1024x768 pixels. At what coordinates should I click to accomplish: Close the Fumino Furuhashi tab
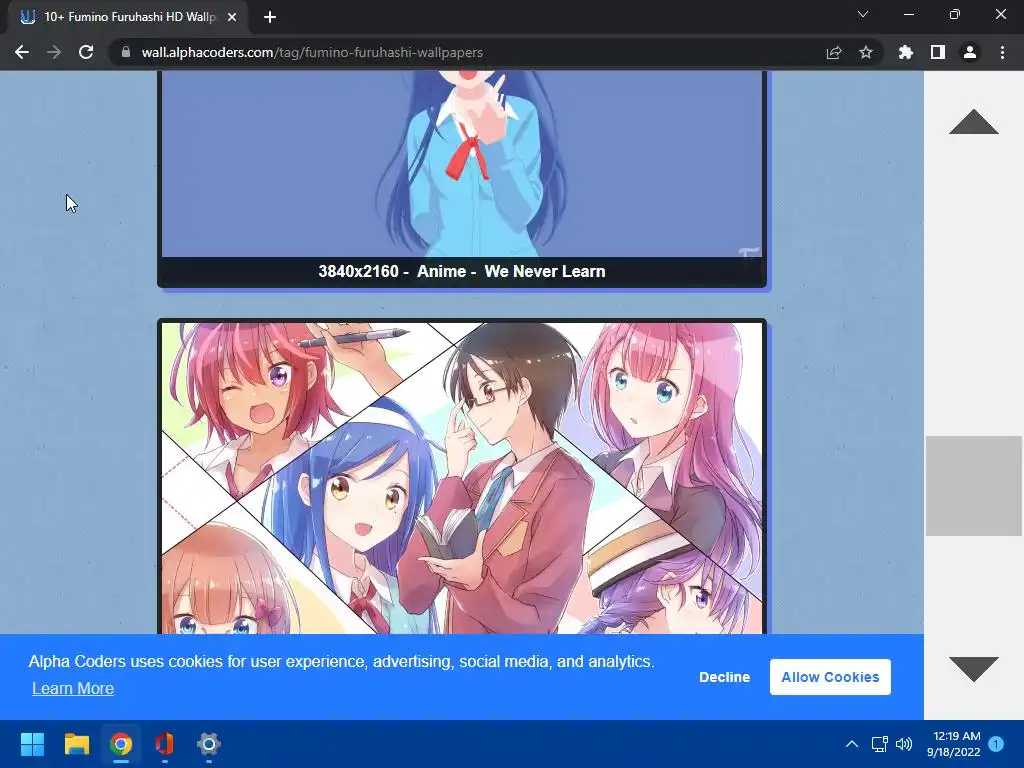pos(232,17)
